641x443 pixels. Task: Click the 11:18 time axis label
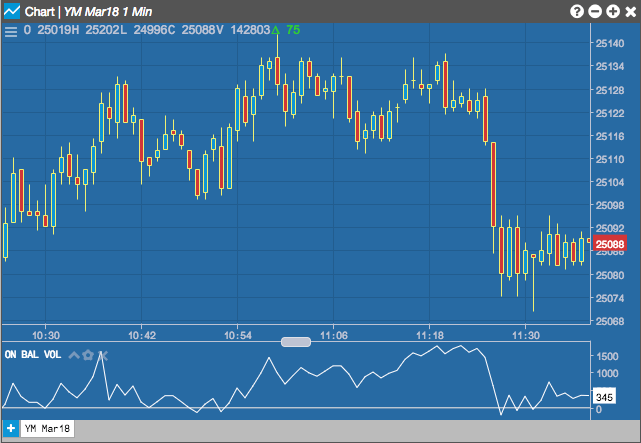[430, 336]
